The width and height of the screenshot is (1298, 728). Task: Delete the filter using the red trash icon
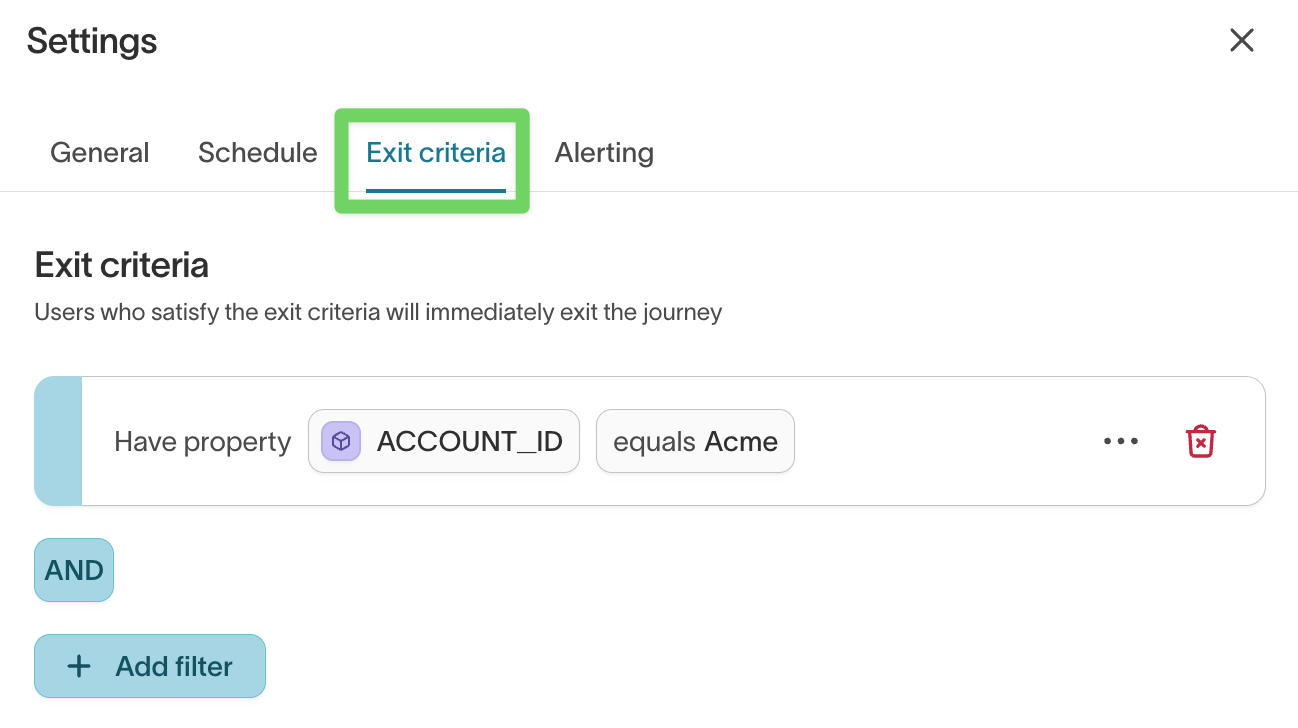(x=1199, y=440)
